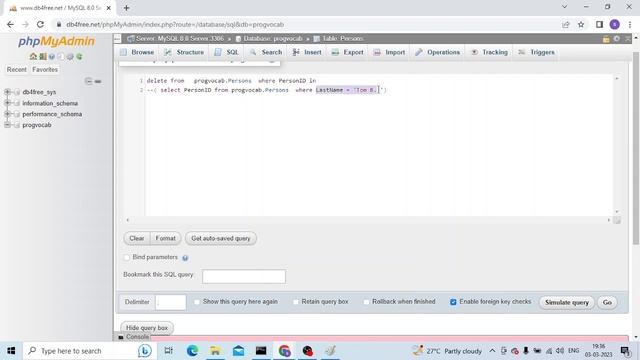
Task: Click the Task View taskbar icon
Action: pos(168,351)
